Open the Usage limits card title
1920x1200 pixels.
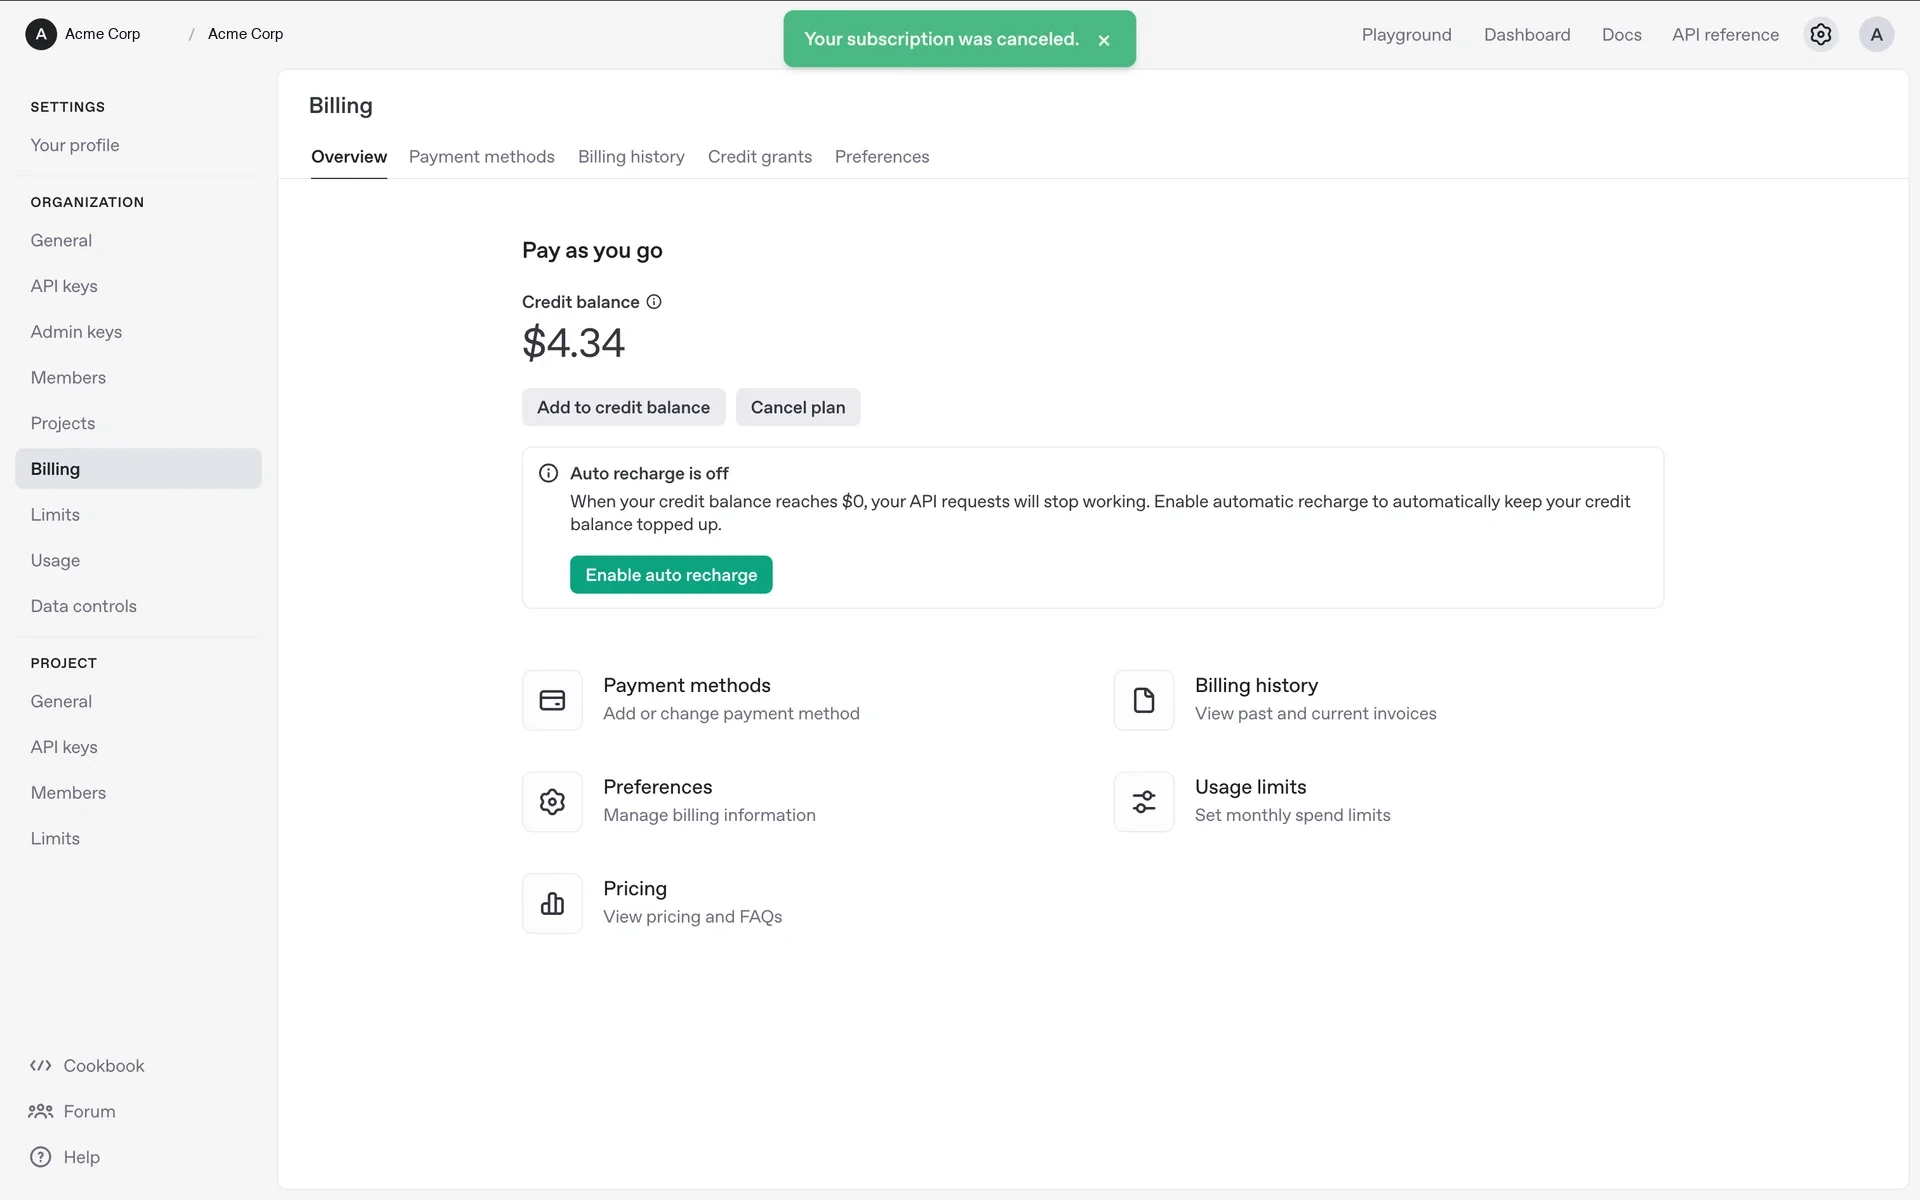click(x=1250, y=787)
